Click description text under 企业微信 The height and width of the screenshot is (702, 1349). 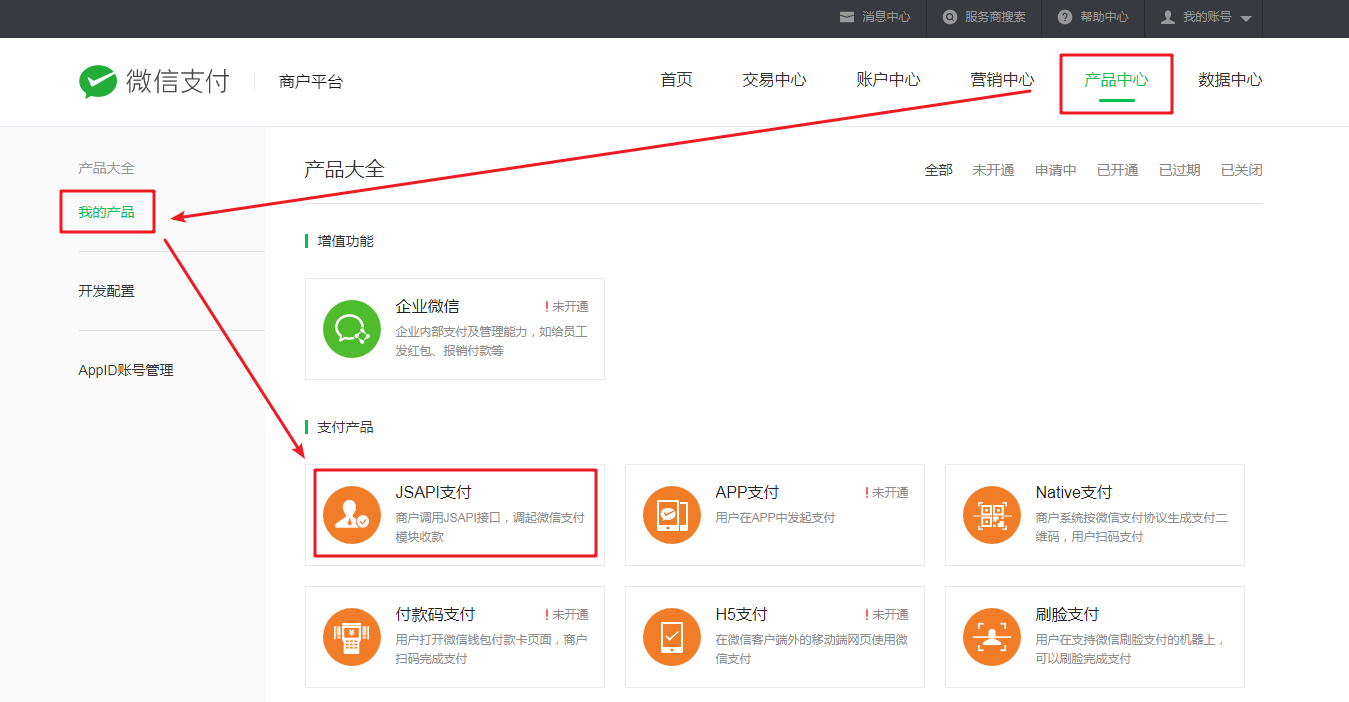coord(491,341)
